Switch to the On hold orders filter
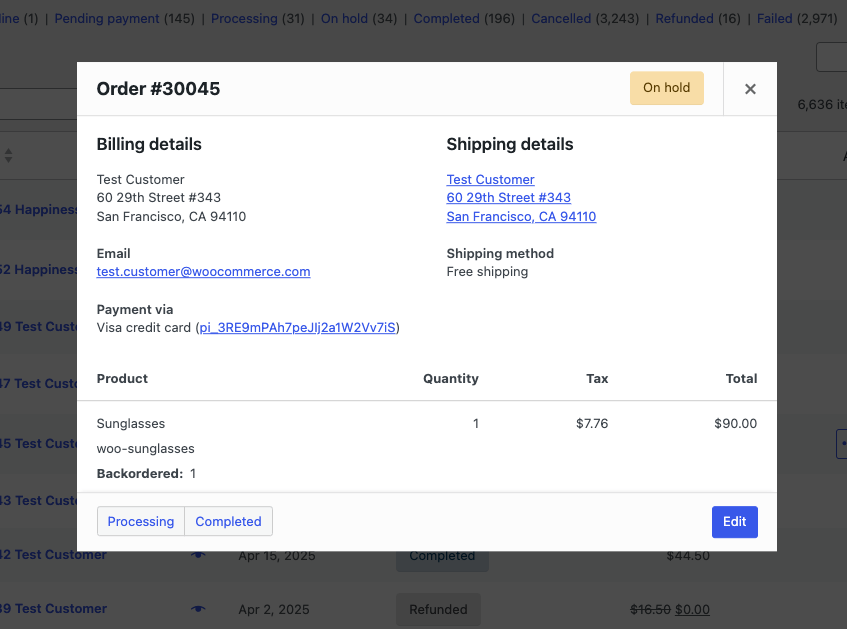 [x=344, y=18]
